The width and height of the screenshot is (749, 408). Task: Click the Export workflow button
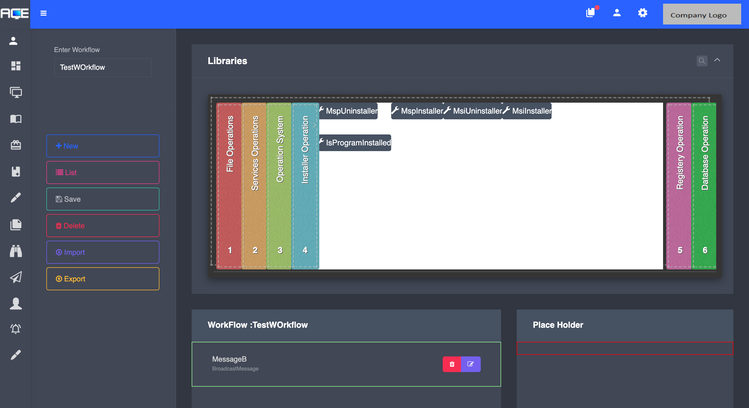pyautogui.click(x=102, y=279)
